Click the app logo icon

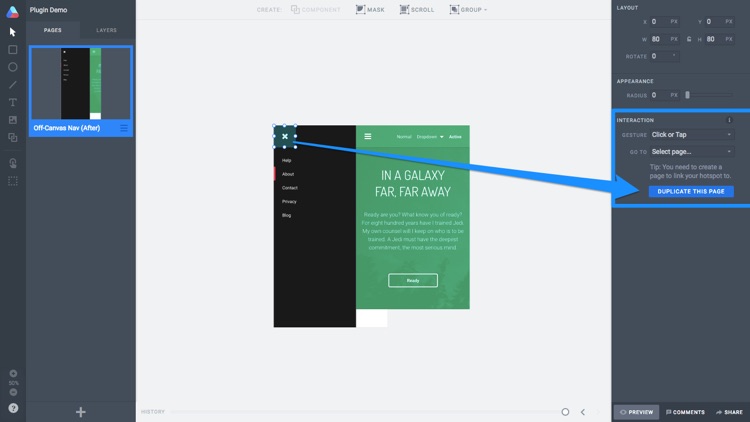[12, 11]
